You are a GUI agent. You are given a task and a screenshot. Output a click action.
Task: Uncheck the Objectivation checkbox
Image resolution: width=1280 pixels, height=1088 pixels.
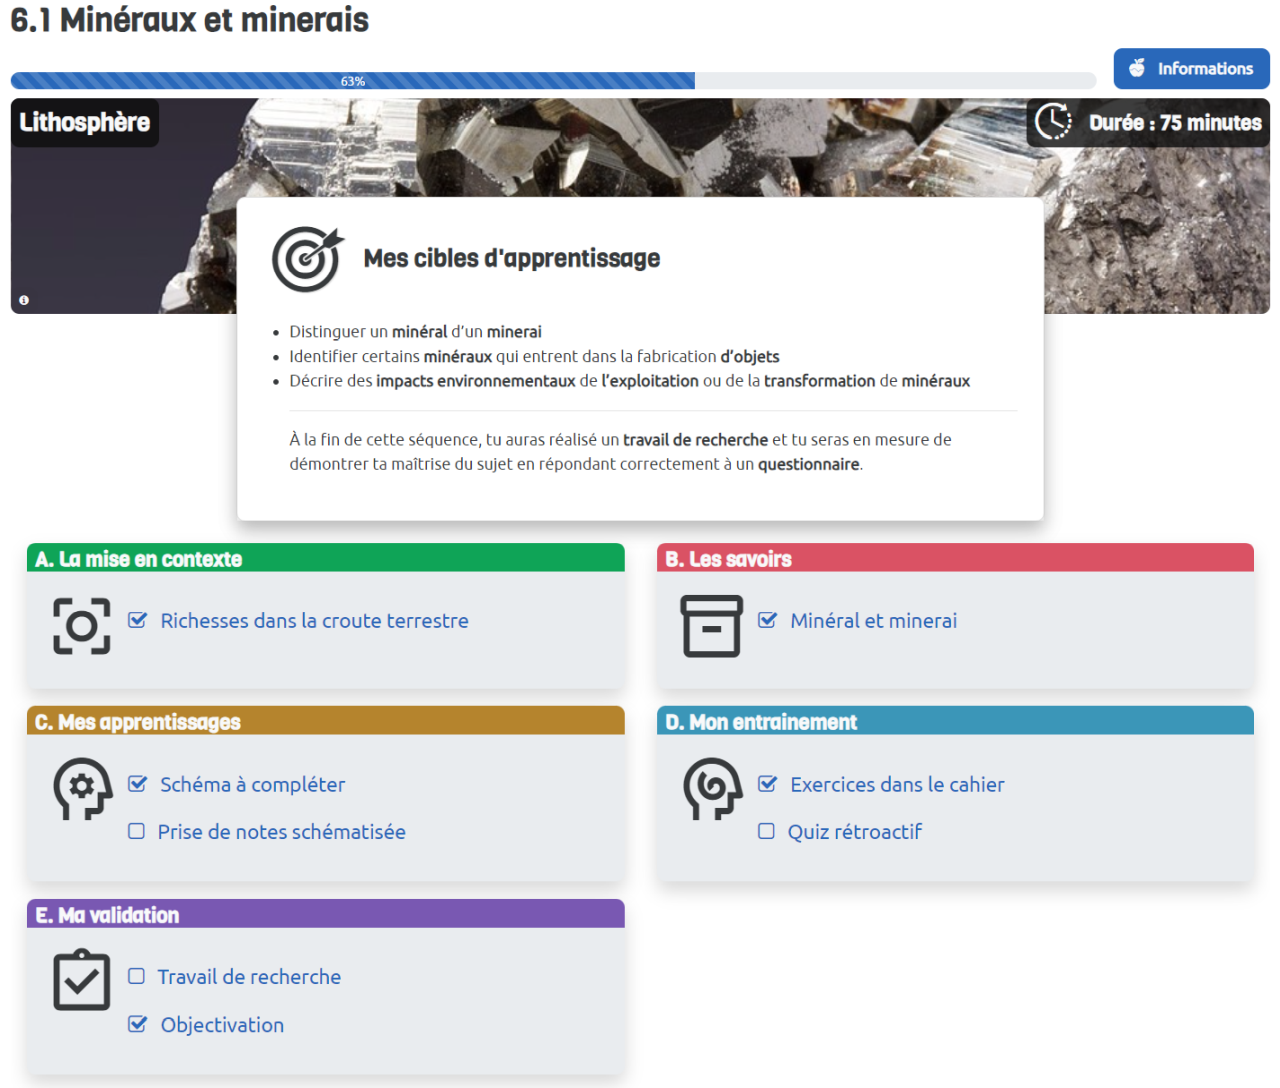pos(138,1024)
